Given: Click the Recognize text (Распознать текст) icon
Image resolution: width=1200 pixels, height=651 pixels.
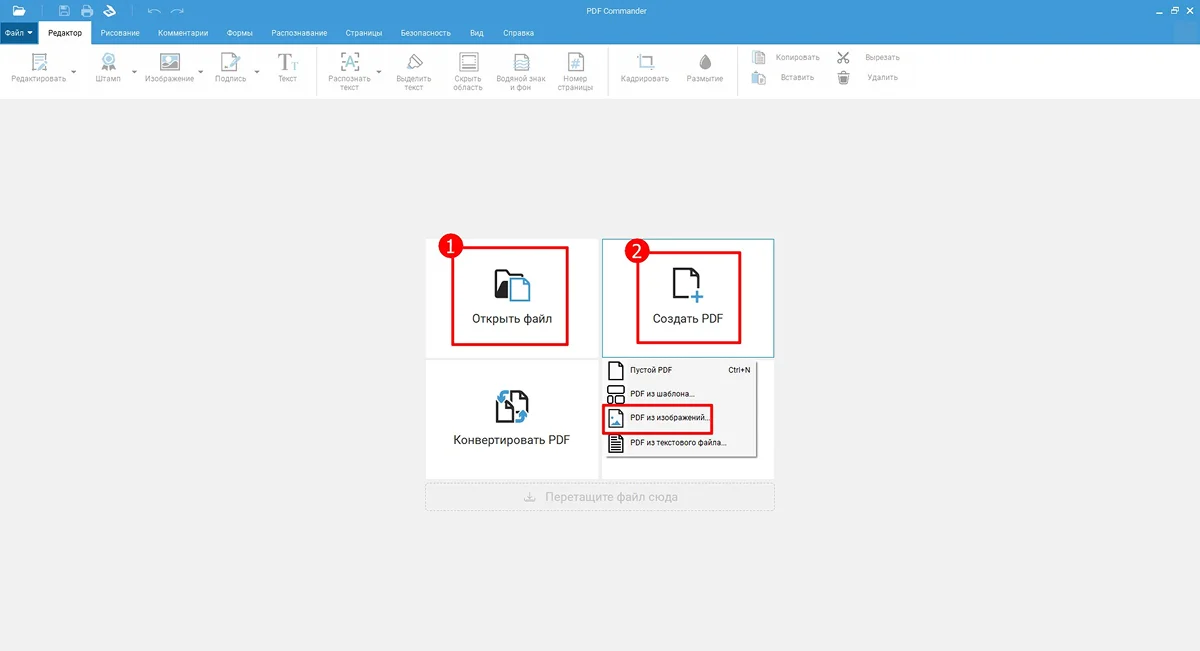Looking at the screenshot, I should pos(349,64).
